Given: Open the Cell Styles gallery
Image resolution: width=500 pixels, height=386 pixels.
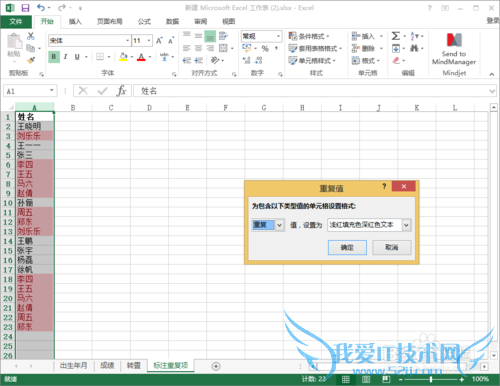Looking at the screenshot, I should (x=312, y=60).
